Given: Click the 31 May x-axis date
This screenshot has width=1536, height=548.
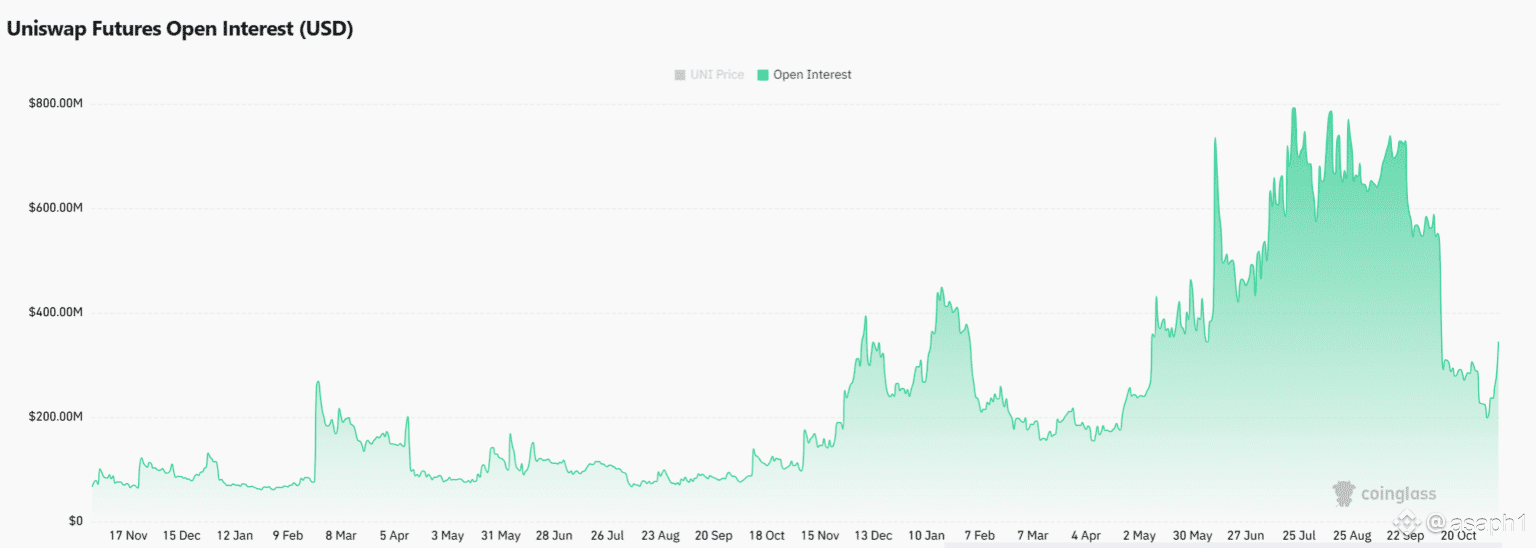Looking at the screenshot, I should tap(500, 536).
